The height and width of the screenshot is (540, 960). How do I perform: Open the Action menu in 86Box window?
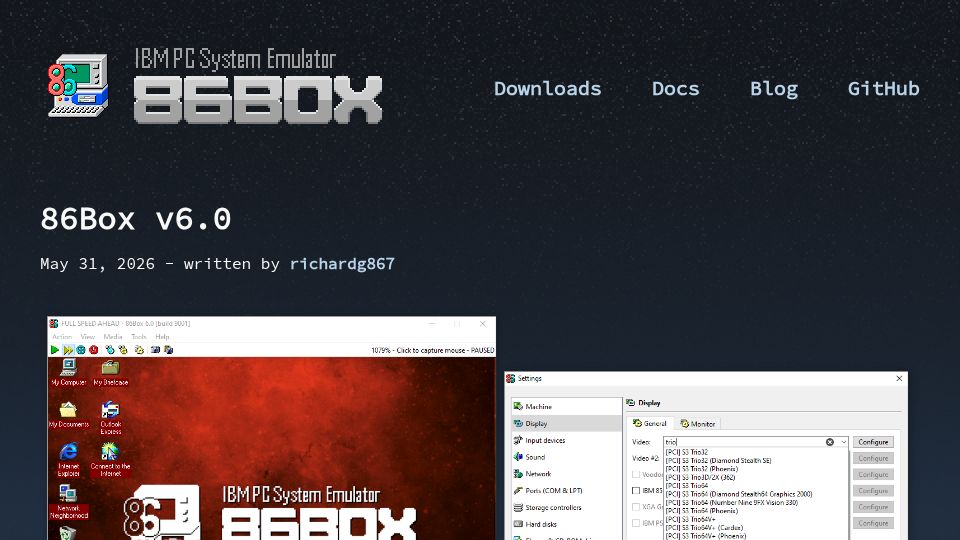[62, 337]
